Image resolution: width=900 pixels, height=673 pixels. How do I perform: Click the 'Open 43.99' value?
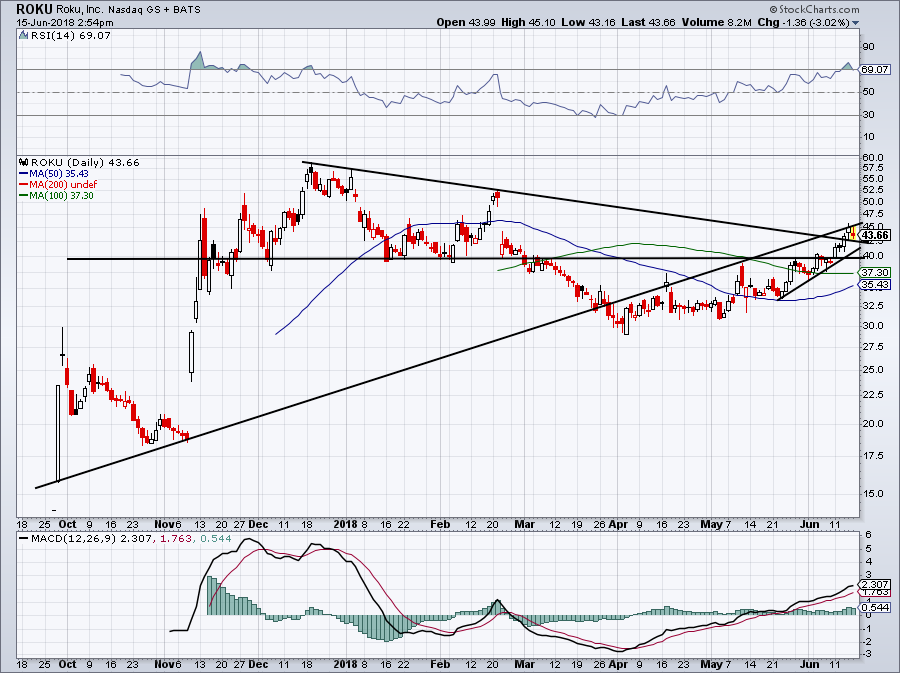(x=464, y=22)
